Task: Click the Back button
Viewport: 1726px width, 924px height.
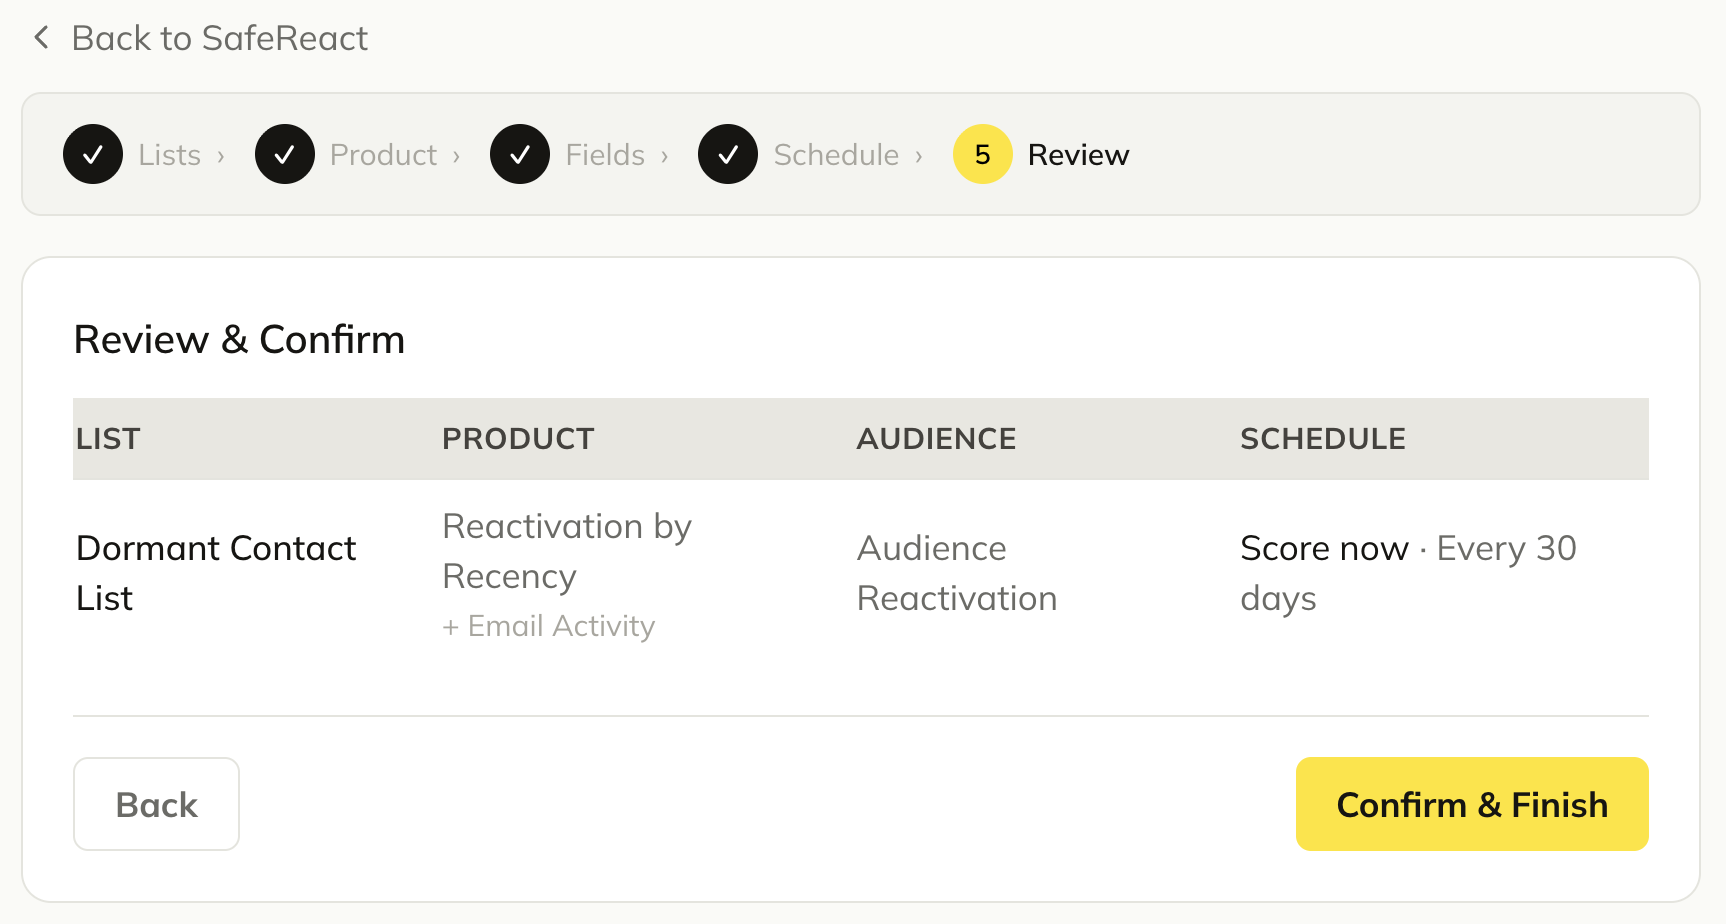Action: point(156,804)
